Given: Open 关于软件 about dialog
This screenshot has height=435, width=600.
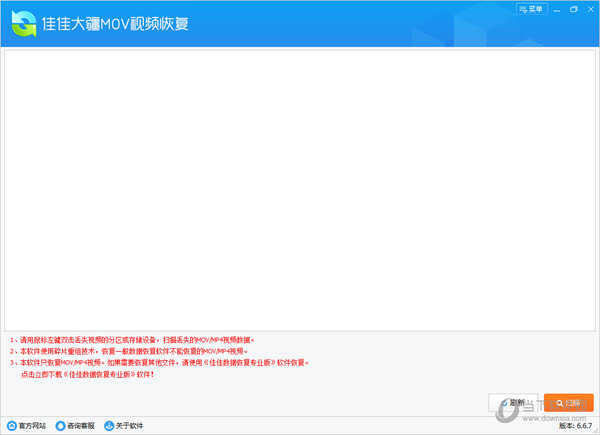Looking at the screenshot, I should click(124, 425).
